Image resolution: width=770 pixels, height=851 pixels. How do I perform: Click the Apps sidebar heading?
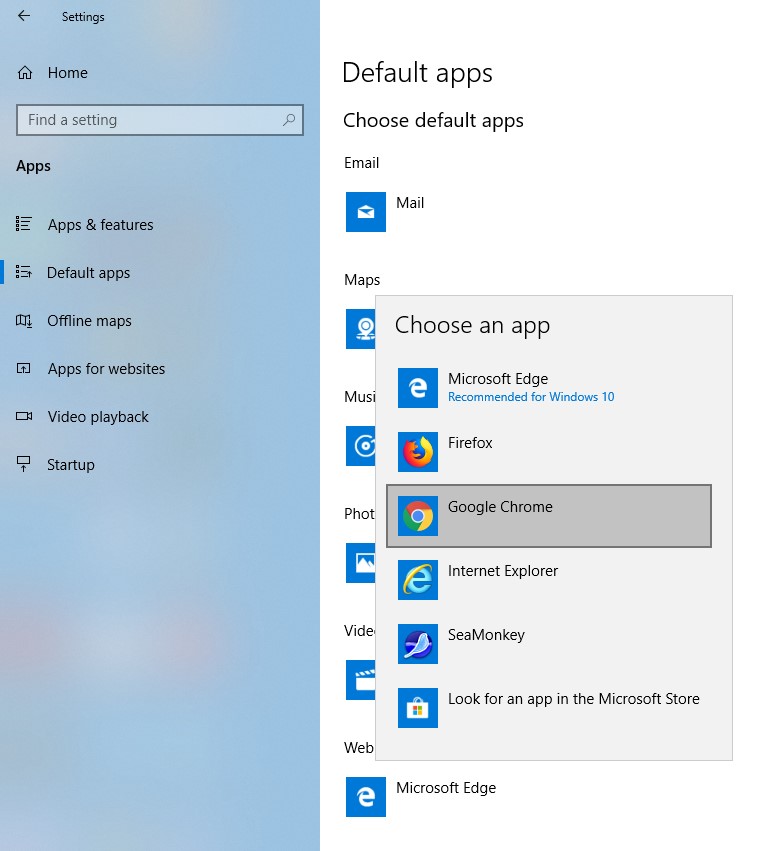click(33, 166)
